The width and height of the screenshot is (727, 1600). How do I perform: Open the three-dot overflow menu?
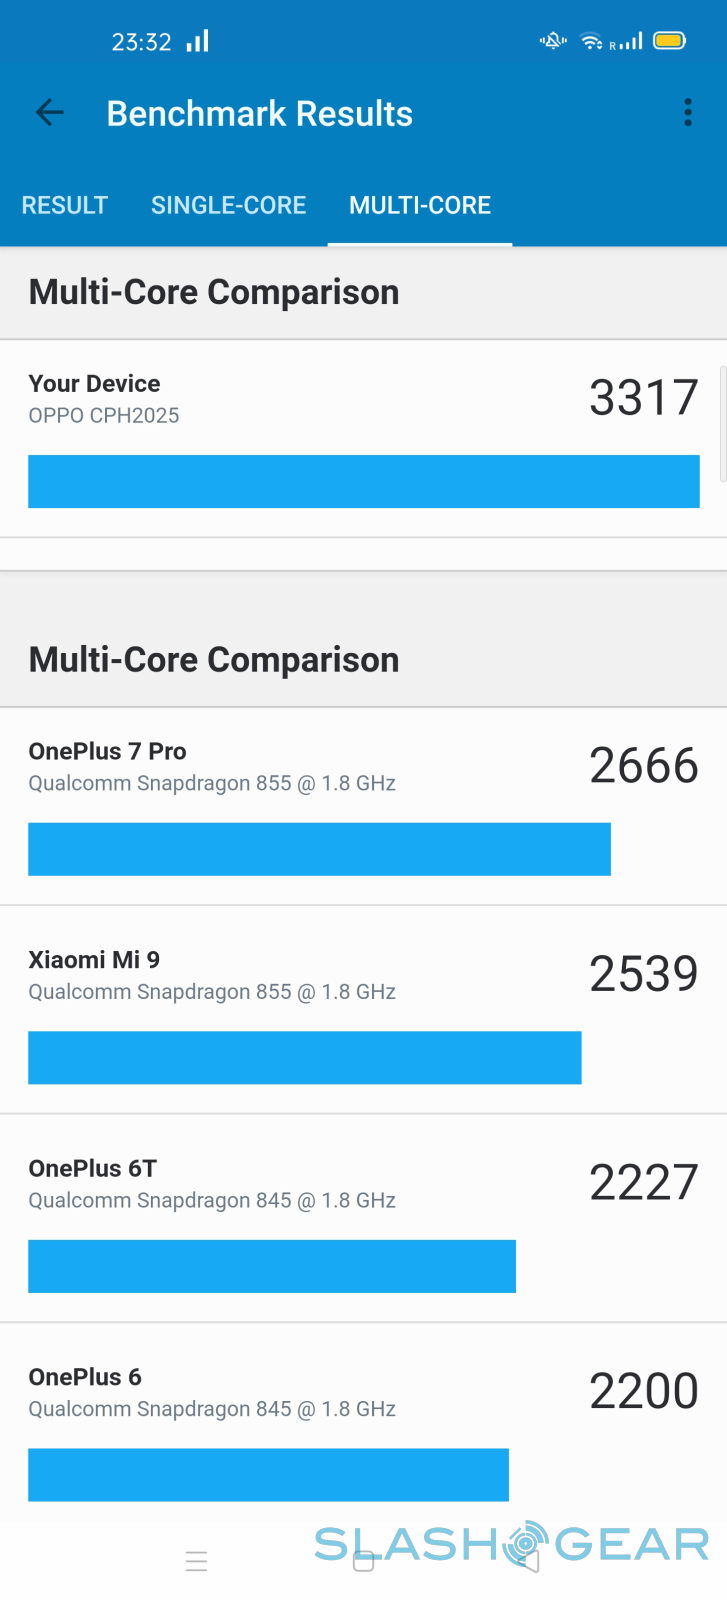tap(688, 113)
